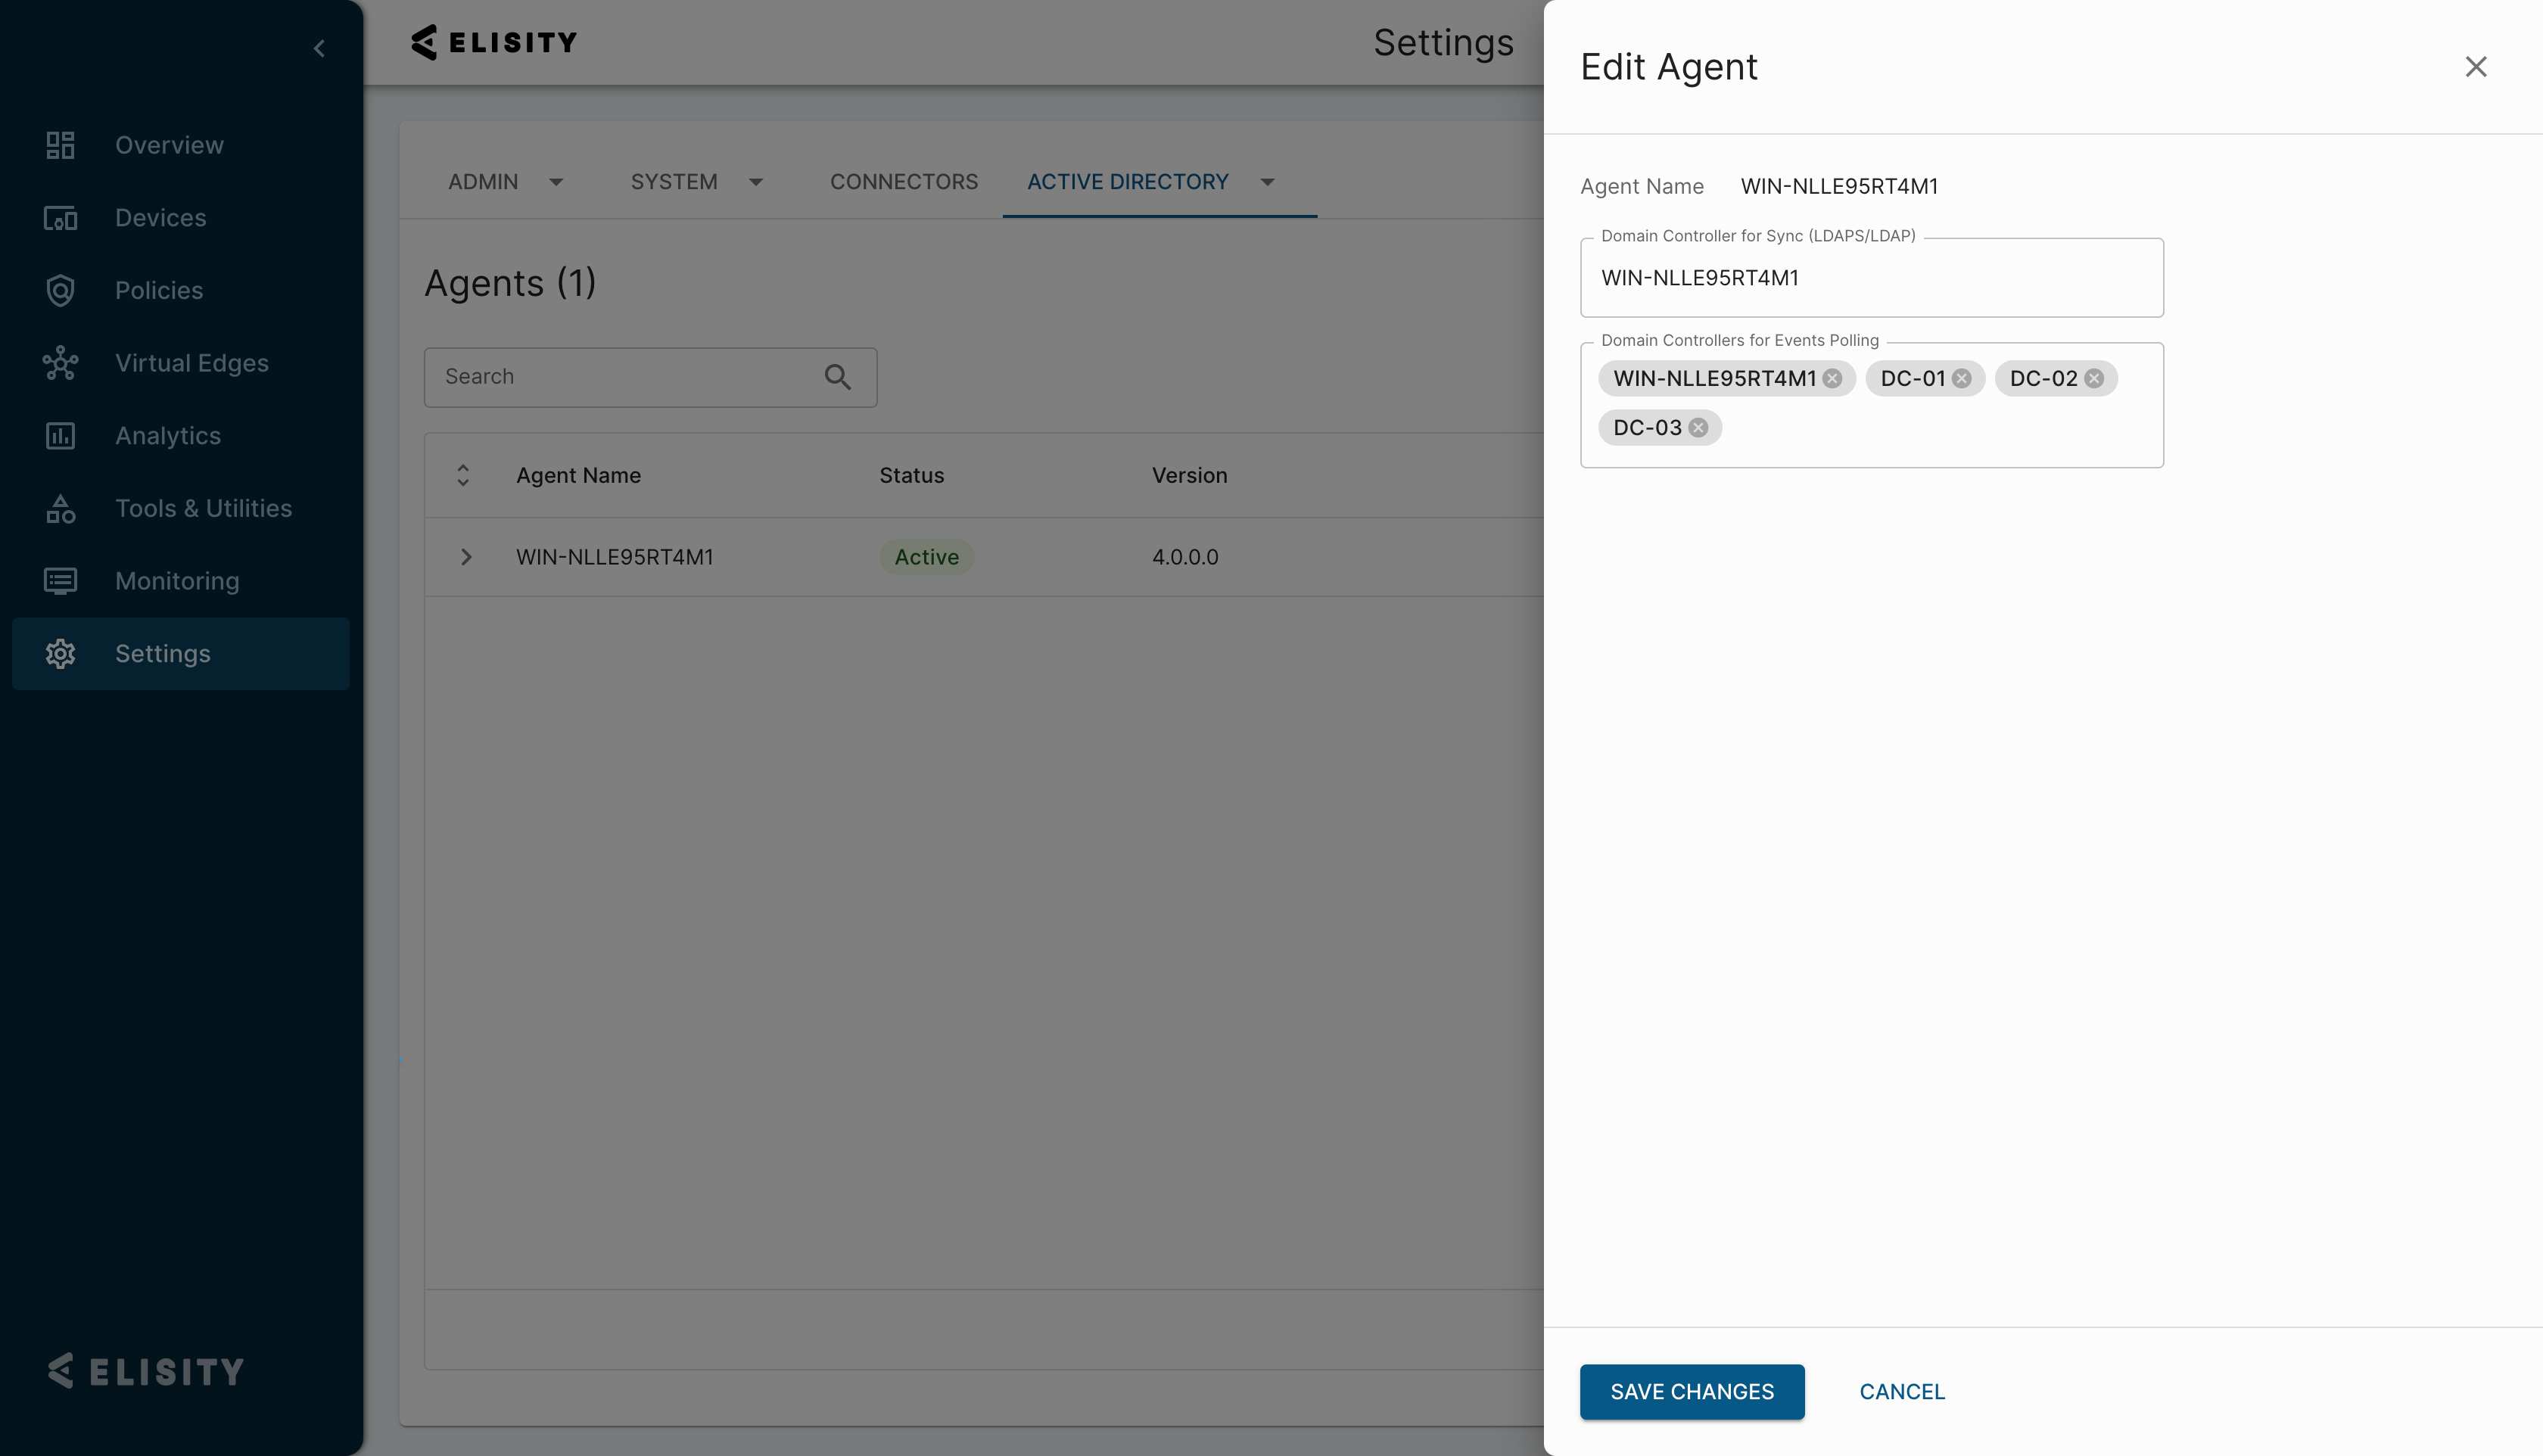The width and height of the screenshot is (2543, 1456).
Task: Expand the WIN-NLLE95RT4M1 agent row
Action: point(465,557)
